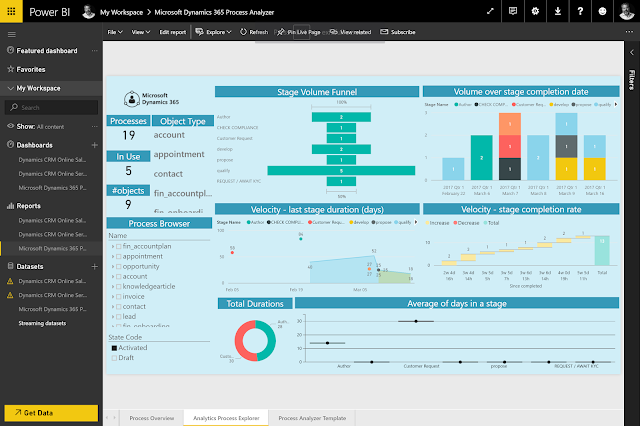Tick the fin_accountplan checkbox in Process Browser
Screen dimensions: 640x426
tap(119, 246)
